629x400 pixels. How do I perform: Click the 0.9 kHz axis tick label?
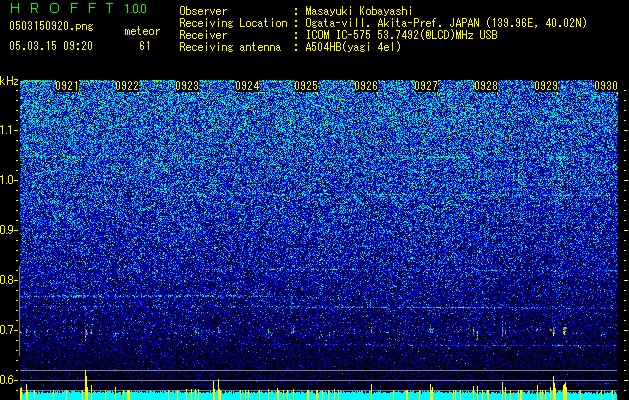pyautogui.click(x=8, y=230)
